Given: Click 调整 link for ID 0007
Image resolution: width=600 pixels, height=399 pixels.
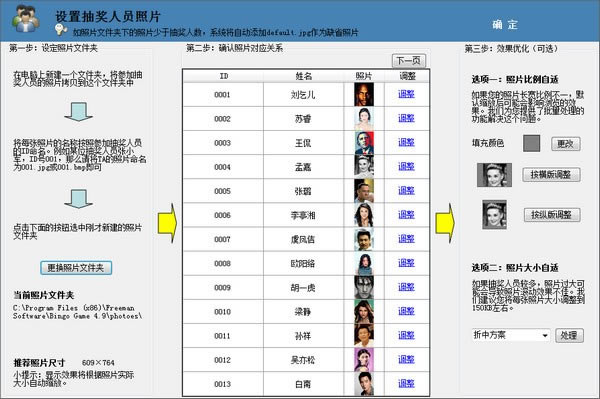Looking at the screenshot, I should (x=406, y=239).
